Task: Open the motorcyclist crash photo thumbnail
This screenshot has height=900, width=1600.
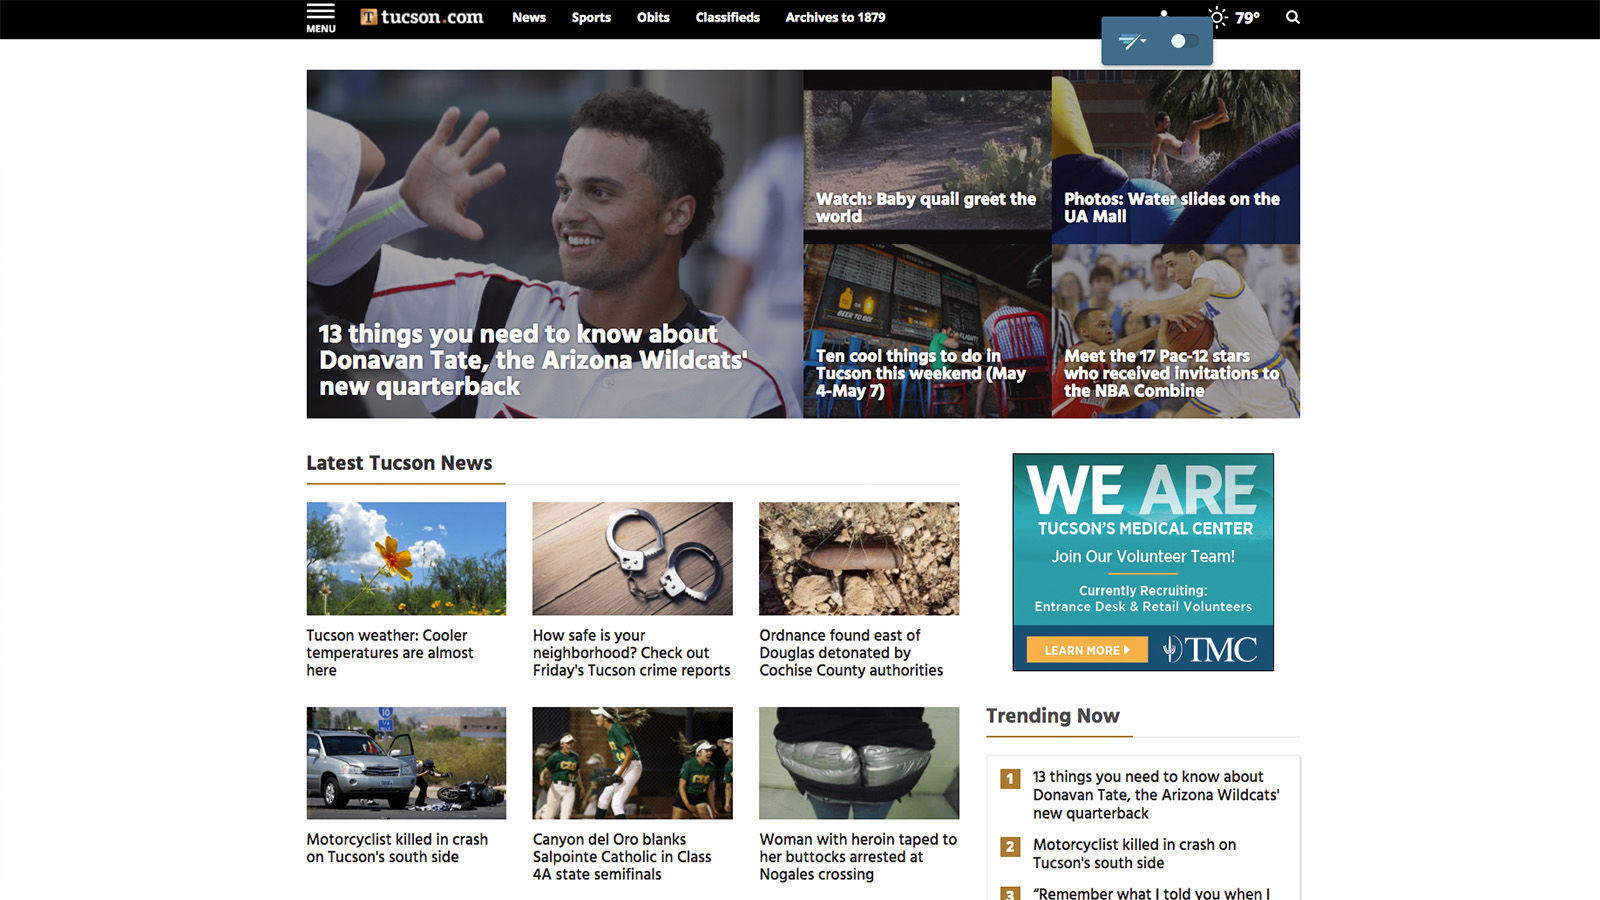Action: coord(406,763)
